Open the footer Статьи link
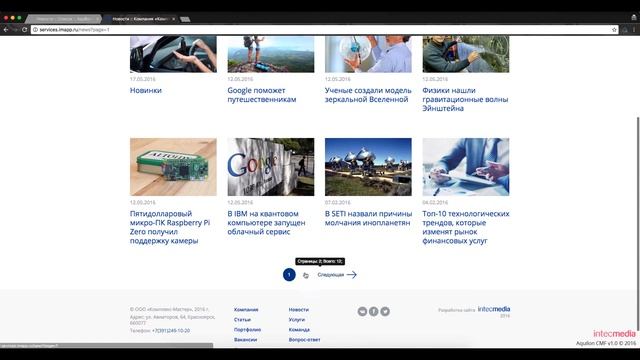The height and width of the screenshot is (360, 640). [242, 320]
